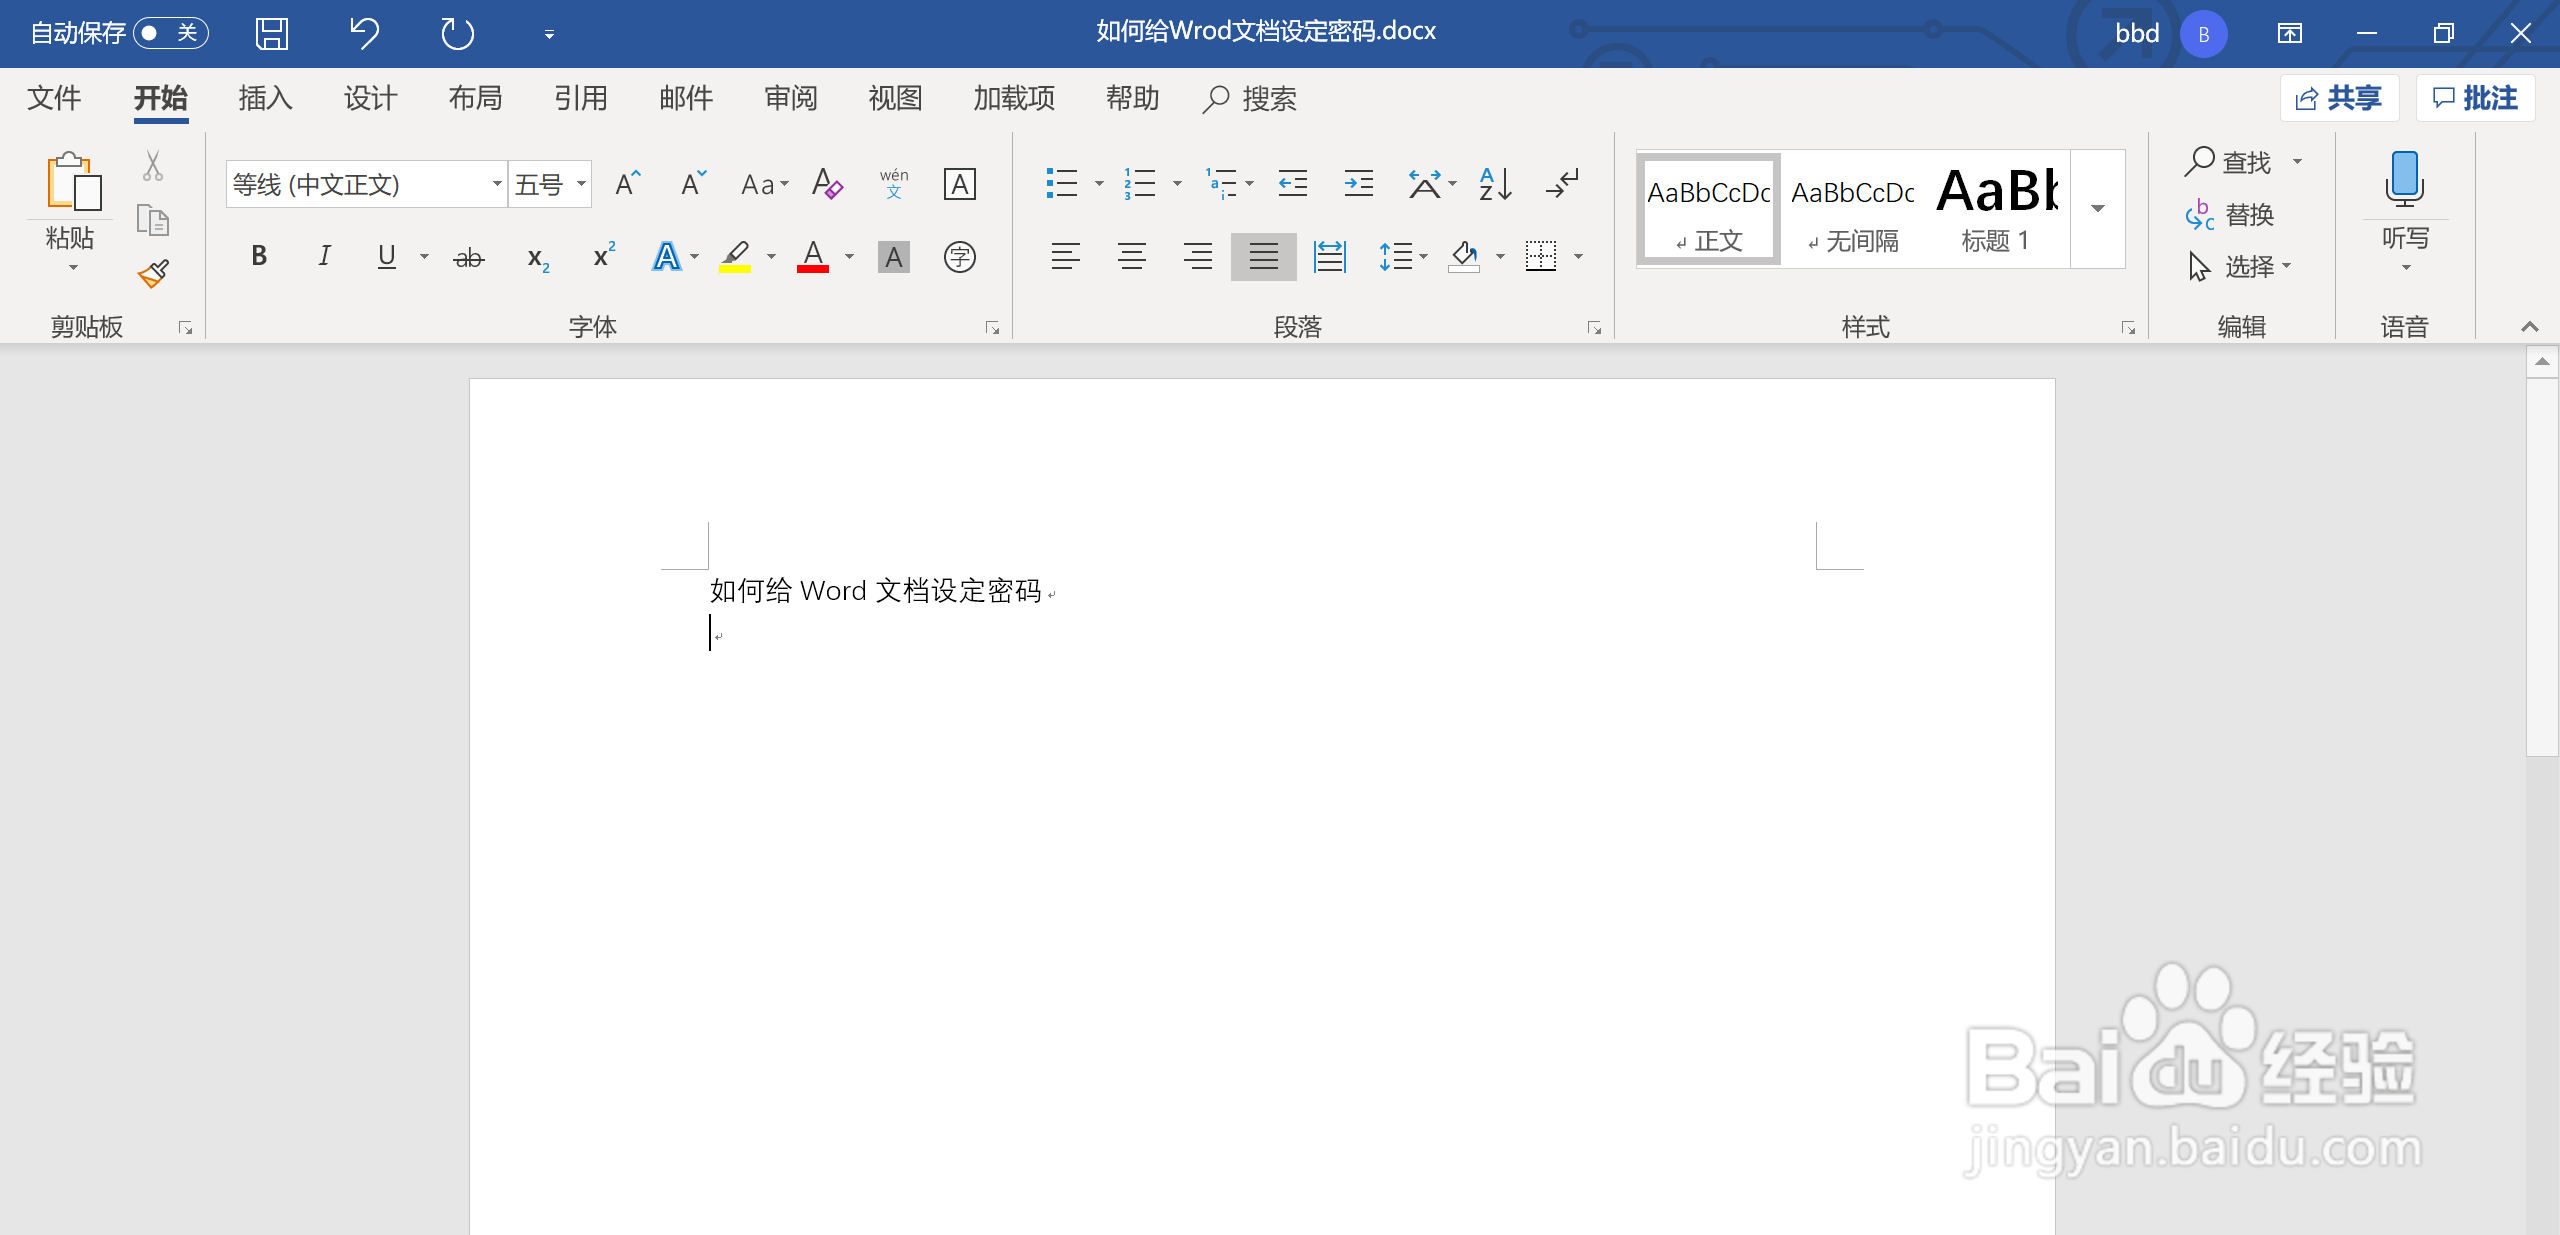Switch to the 审阅 tab
The width and height of the screenshot is (2560, 1235).
[791, 98]
